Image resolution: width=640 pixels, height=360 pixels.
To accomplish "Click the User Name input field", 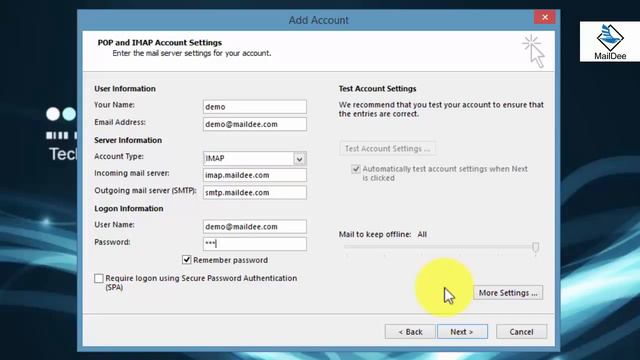I will click(x=255, y=227).
